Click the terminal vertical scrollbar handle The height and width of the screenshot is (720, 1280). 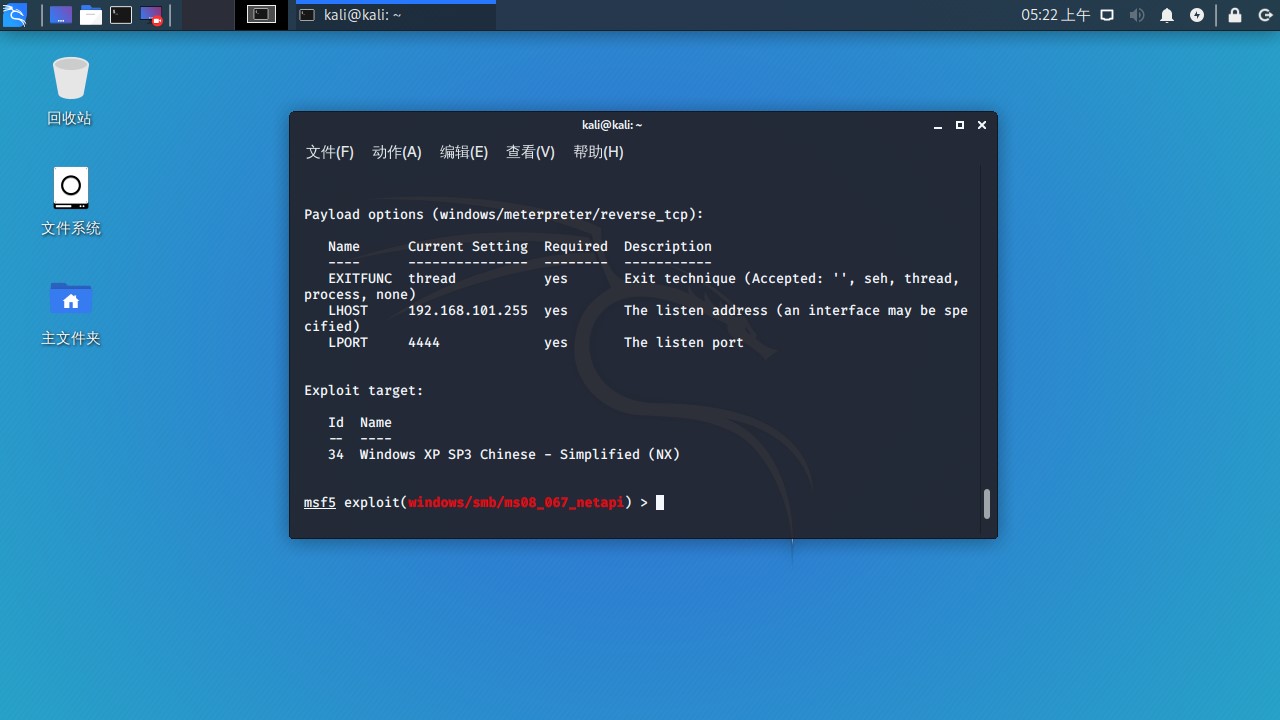(986, 504)
